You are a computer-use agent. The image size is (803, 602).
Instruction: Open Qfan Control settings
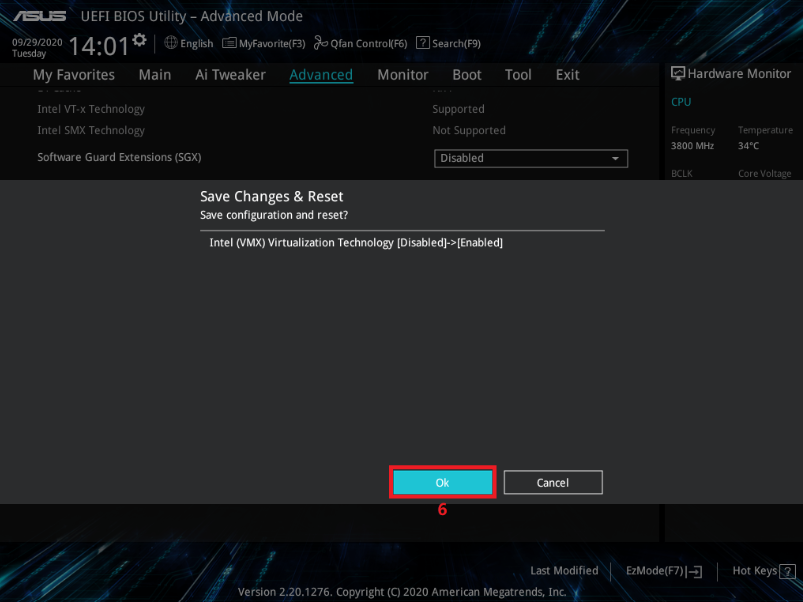(360, 43)
